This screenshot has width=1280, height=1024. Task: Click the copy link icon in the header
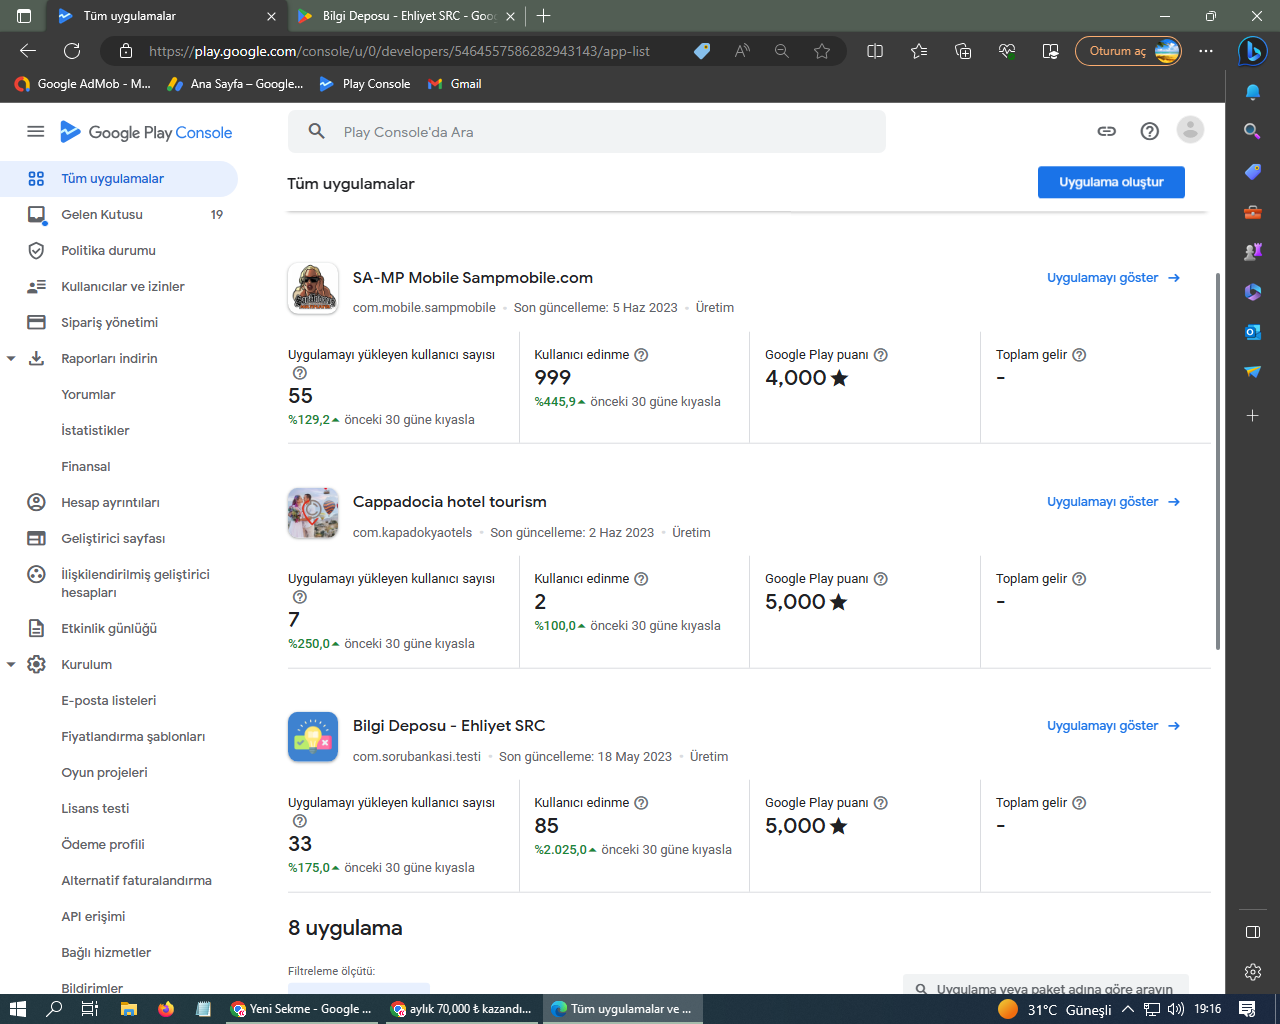[x=1106, y=131]
